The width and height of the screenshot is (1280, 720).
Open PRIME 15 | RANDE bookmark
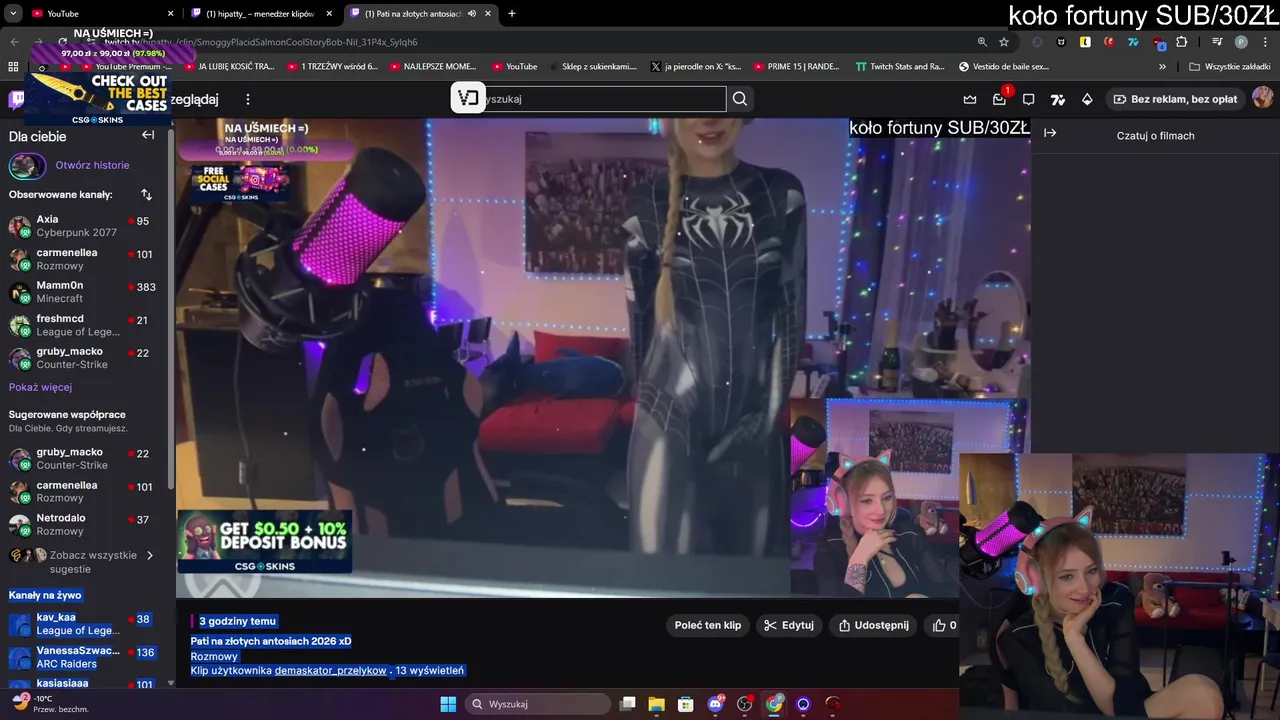coord(796,66)
